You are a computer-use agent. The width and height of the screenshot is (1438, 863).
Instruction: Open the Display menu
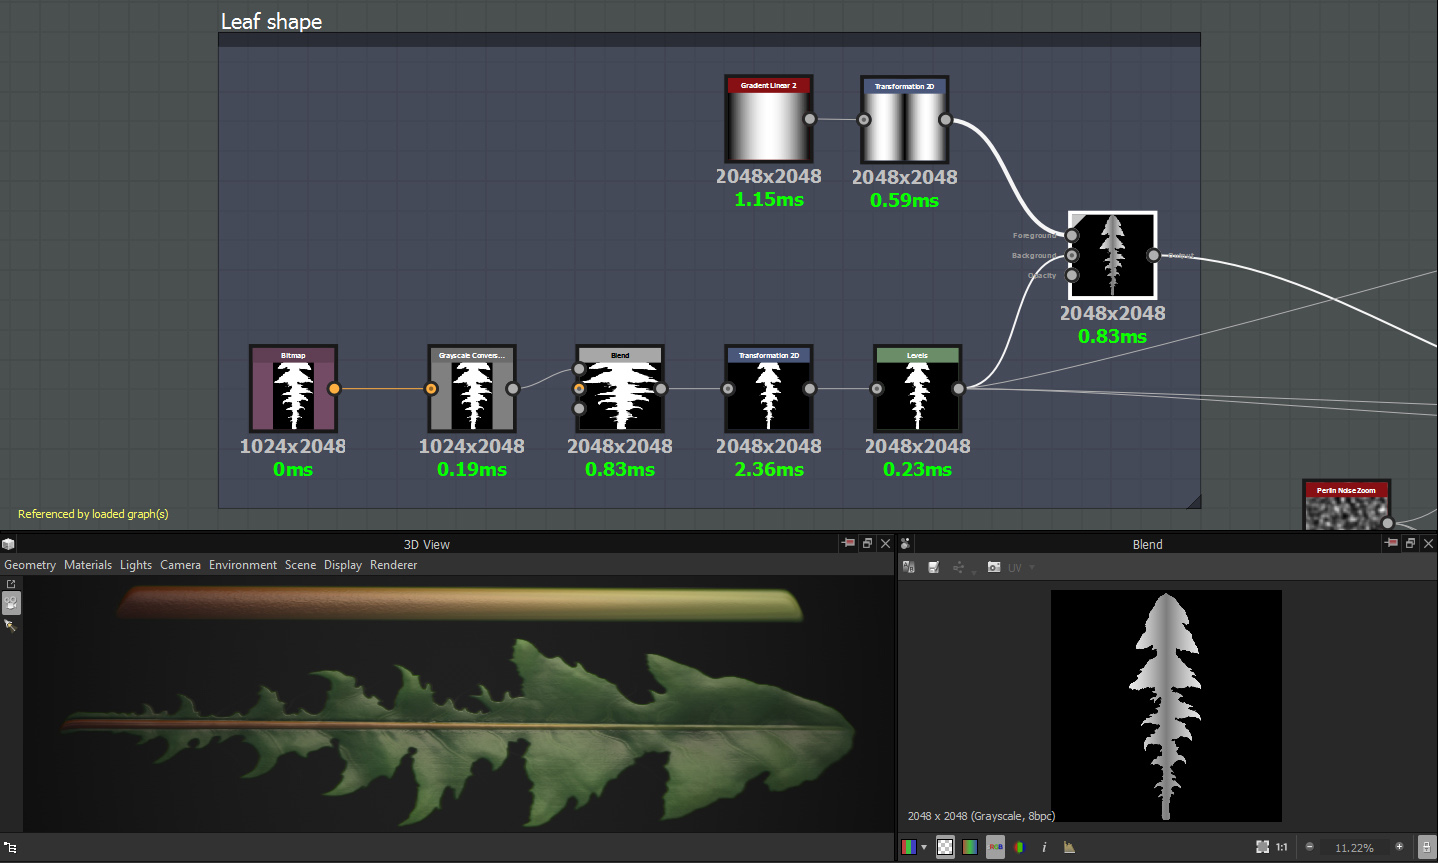[x=343, y=565]
